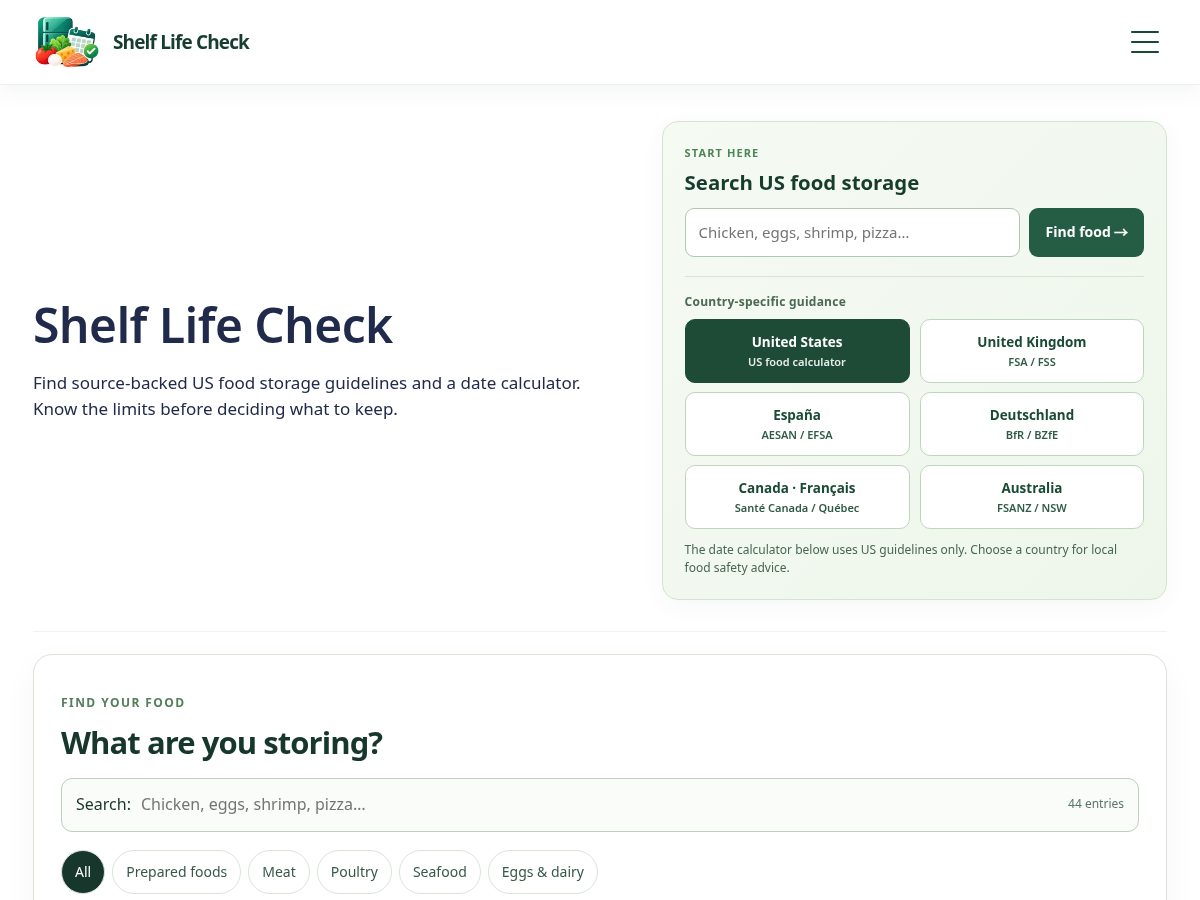Select United States guidance
Image resolution: width=1200 pixels, height=900 pixels.
click(797, 351)
